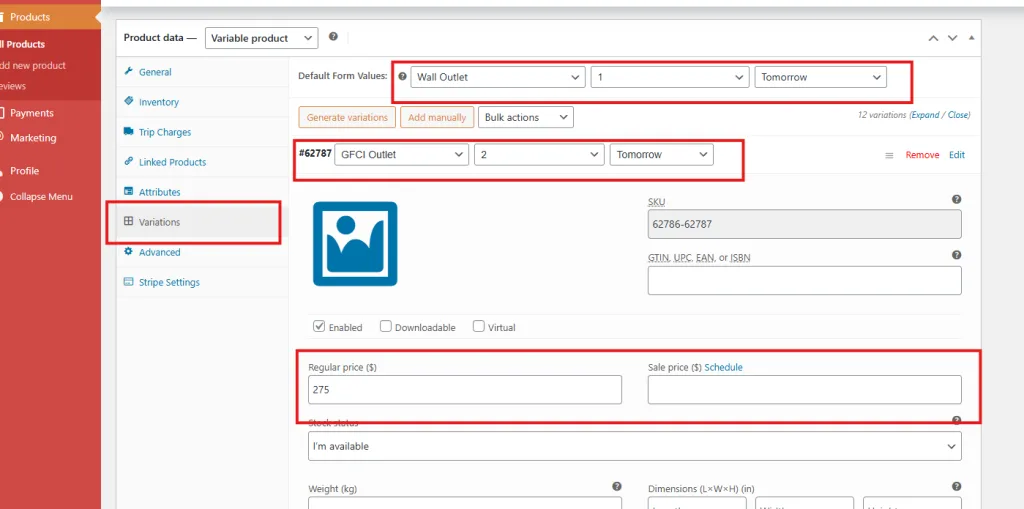Open the Bulk actions dropdown
Viewport: 1024px width, 509px height.
[525, 117]
